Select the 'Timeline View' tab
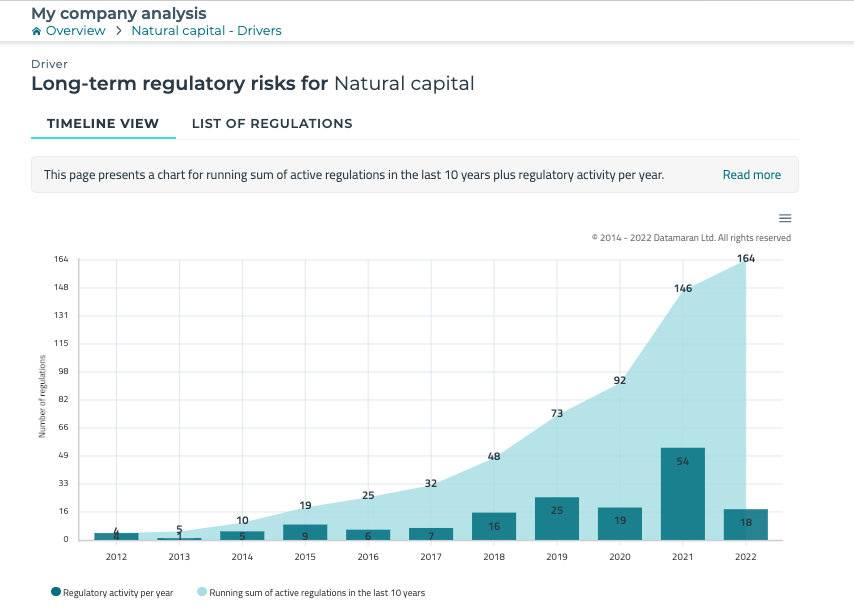This screenshot has height=610, width=854. click(103, 123)
